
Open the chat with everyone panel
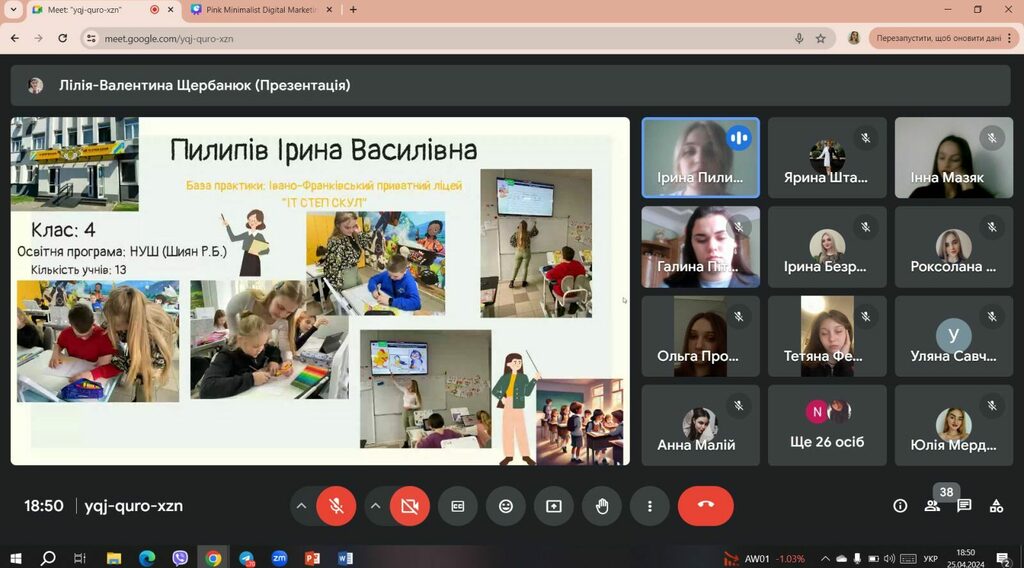[x=964, y=506]
